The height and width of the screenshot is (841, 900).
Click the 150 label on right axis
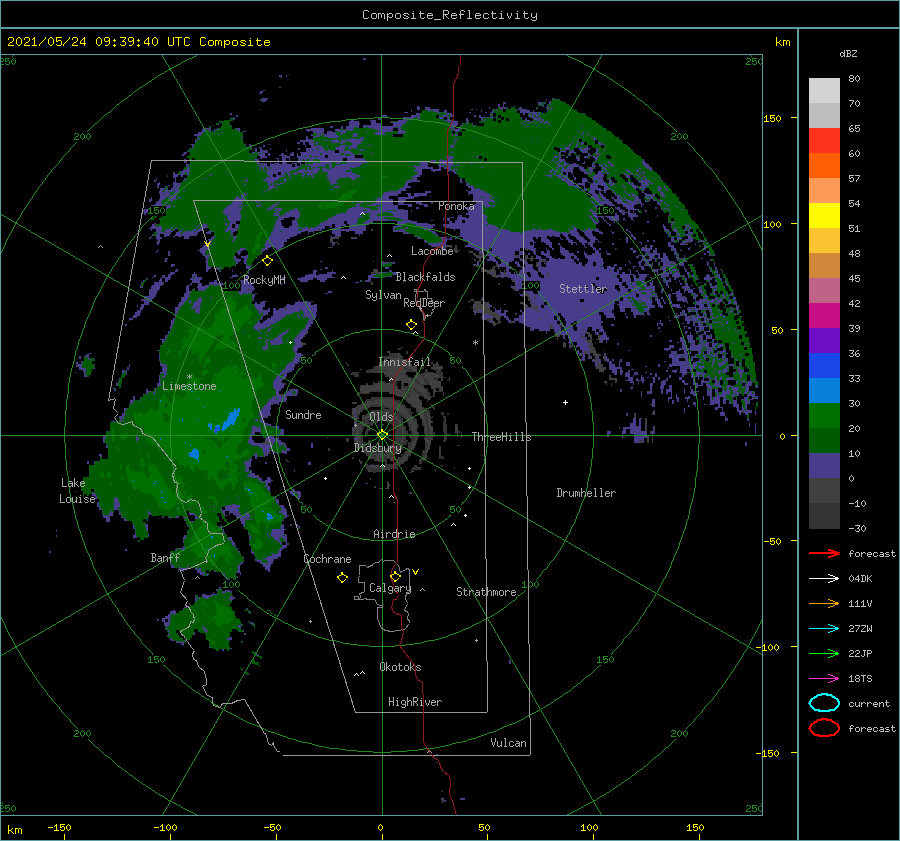click(x=772, y=118)
